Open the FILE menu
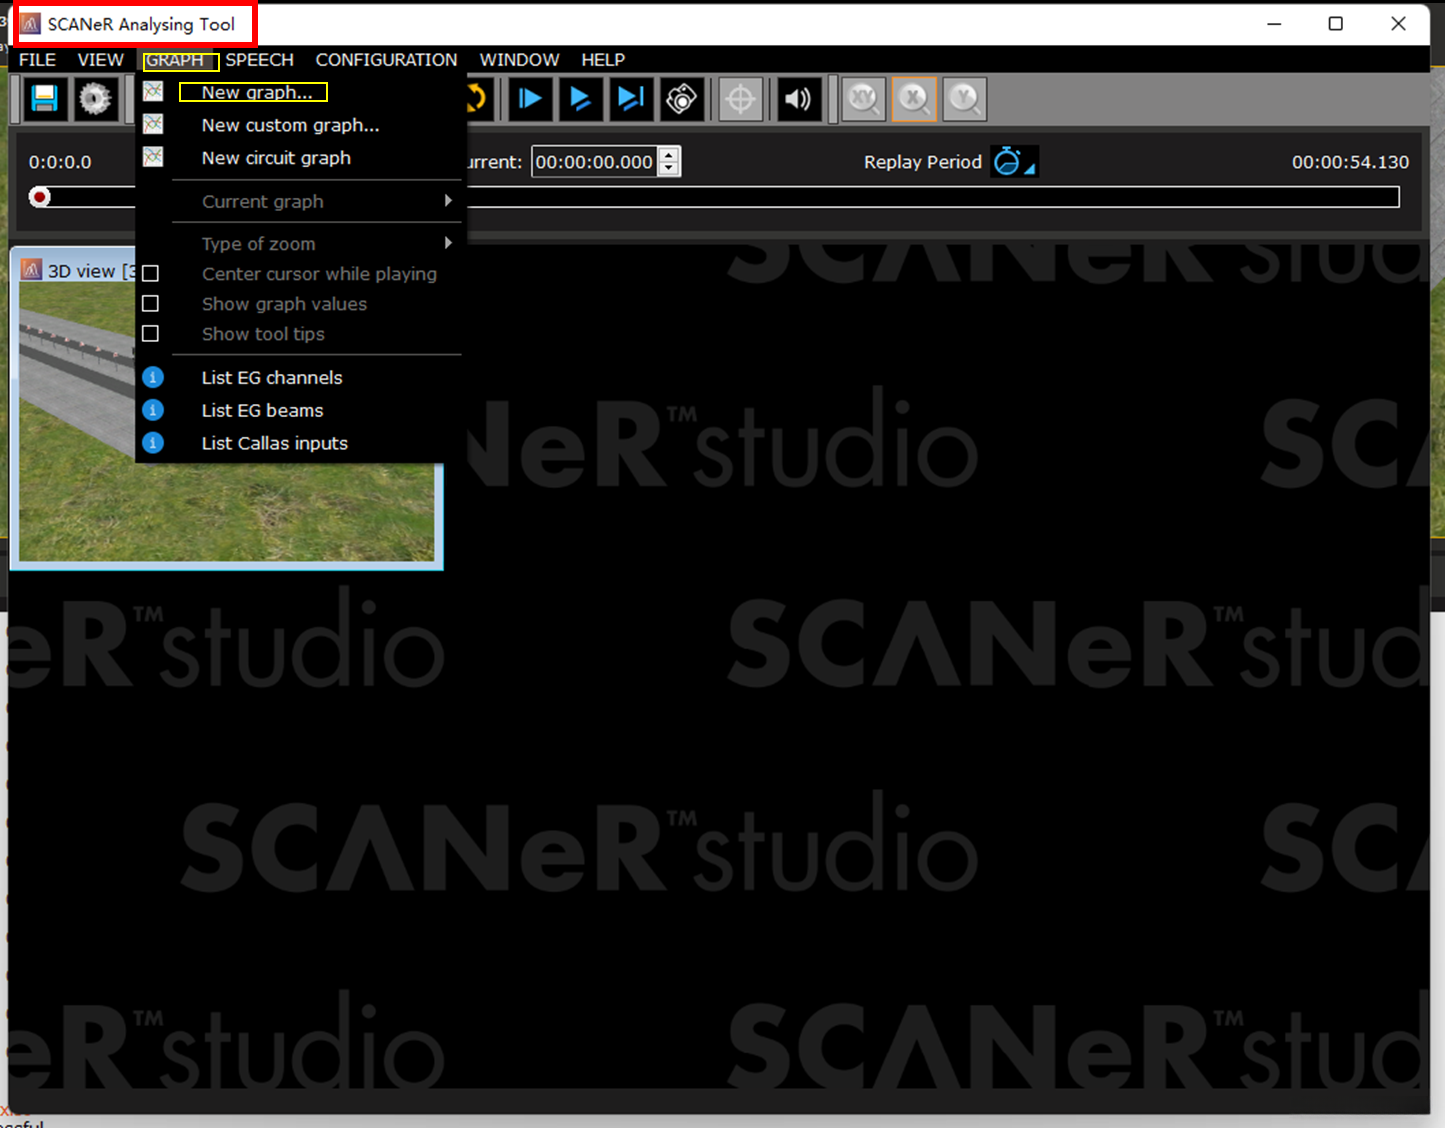This screenshot has height=1128, width=1445. tap(37, 60)
